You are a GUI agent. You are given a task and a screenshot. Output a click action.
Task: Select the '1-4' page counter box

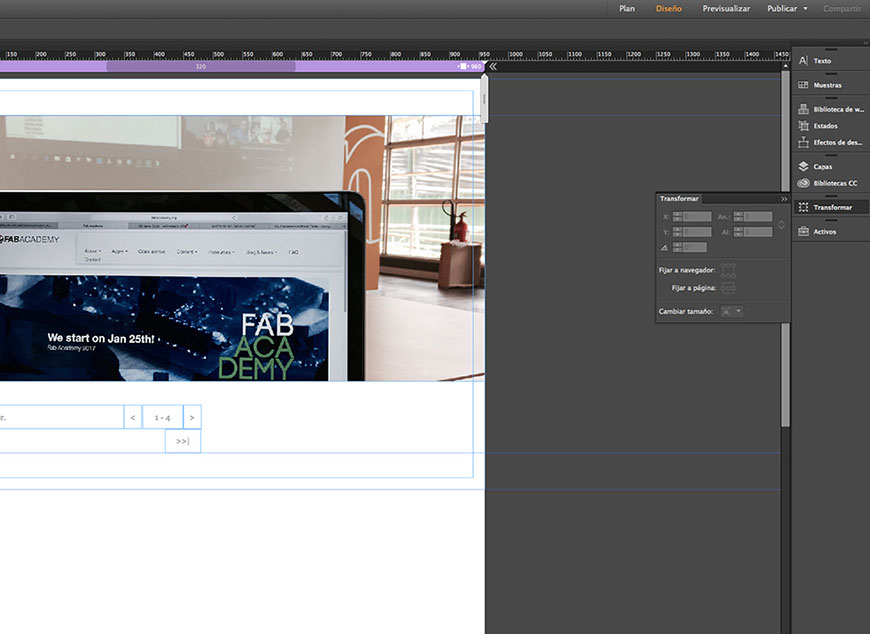coord(162,417)
